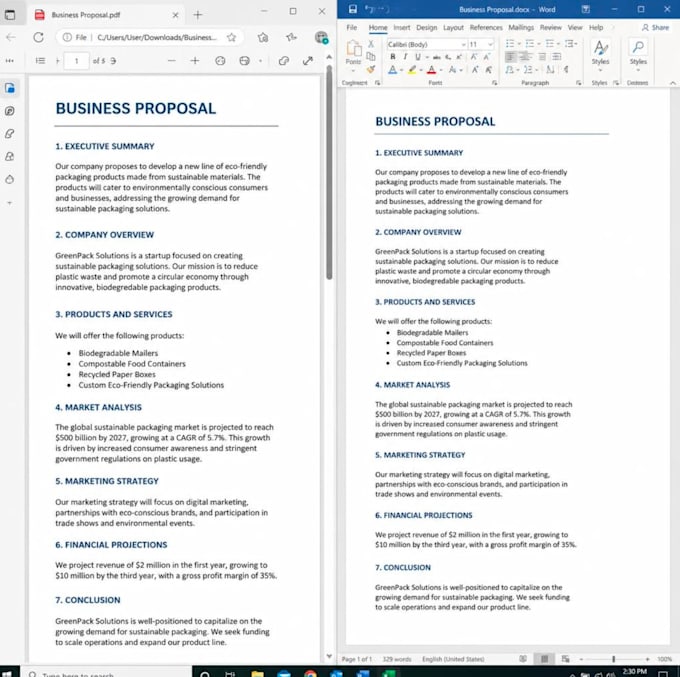The width and height of the screenshot is (680, 677).
Task: Click English (United States) in Word status bar
Action: (x=453, y=659)
